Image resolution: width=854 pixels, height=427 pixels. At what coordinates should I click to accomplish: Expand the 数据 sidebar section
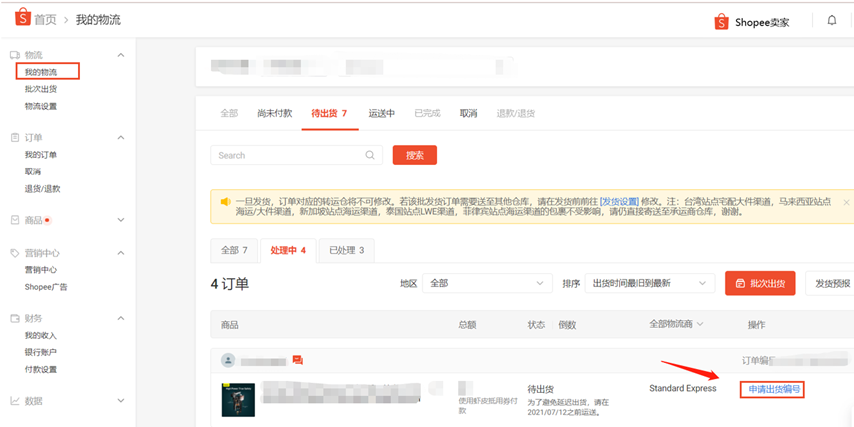pos(121,401)
